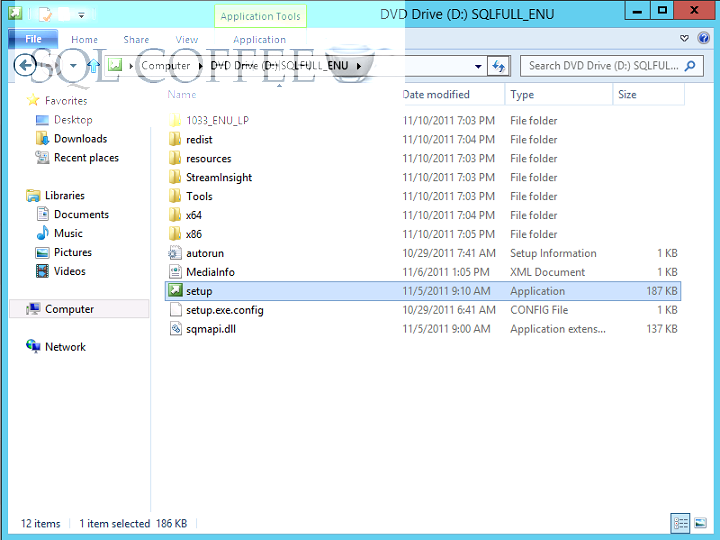The image size is (720, 540).
Task: Click the Properties quick access icon
Action: [45, 15]
